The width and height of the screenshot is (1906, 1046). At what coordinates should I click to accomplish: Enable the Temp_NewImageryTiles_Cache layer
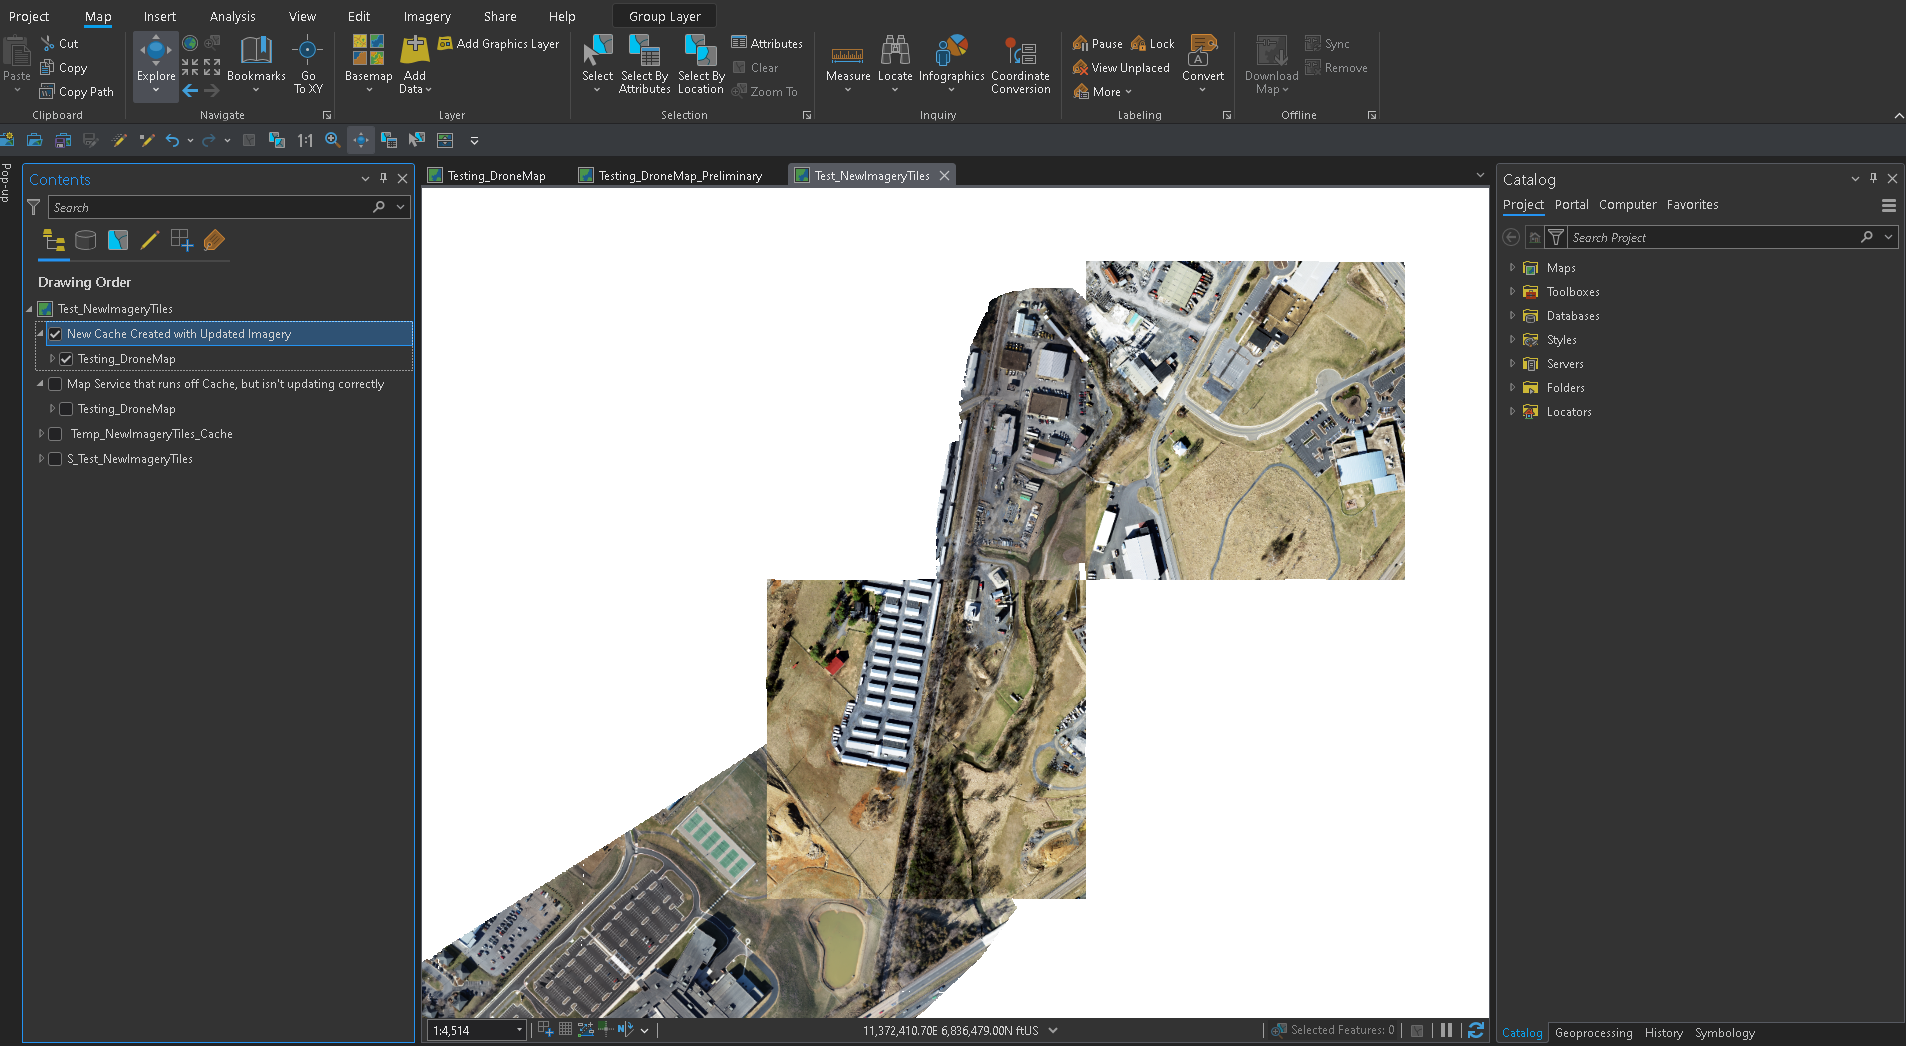pyautogui.click(x=55, y=433)
